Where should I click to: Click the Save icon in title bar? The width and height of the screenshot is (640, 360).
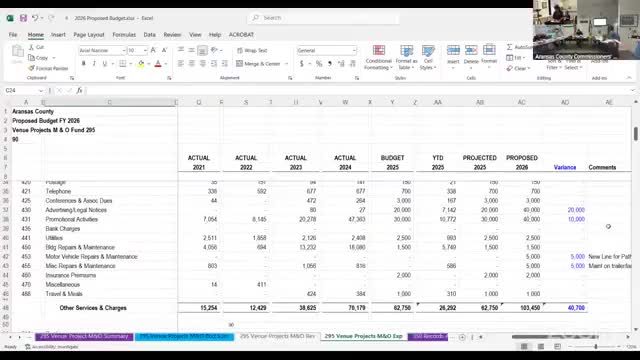[23, 18]
